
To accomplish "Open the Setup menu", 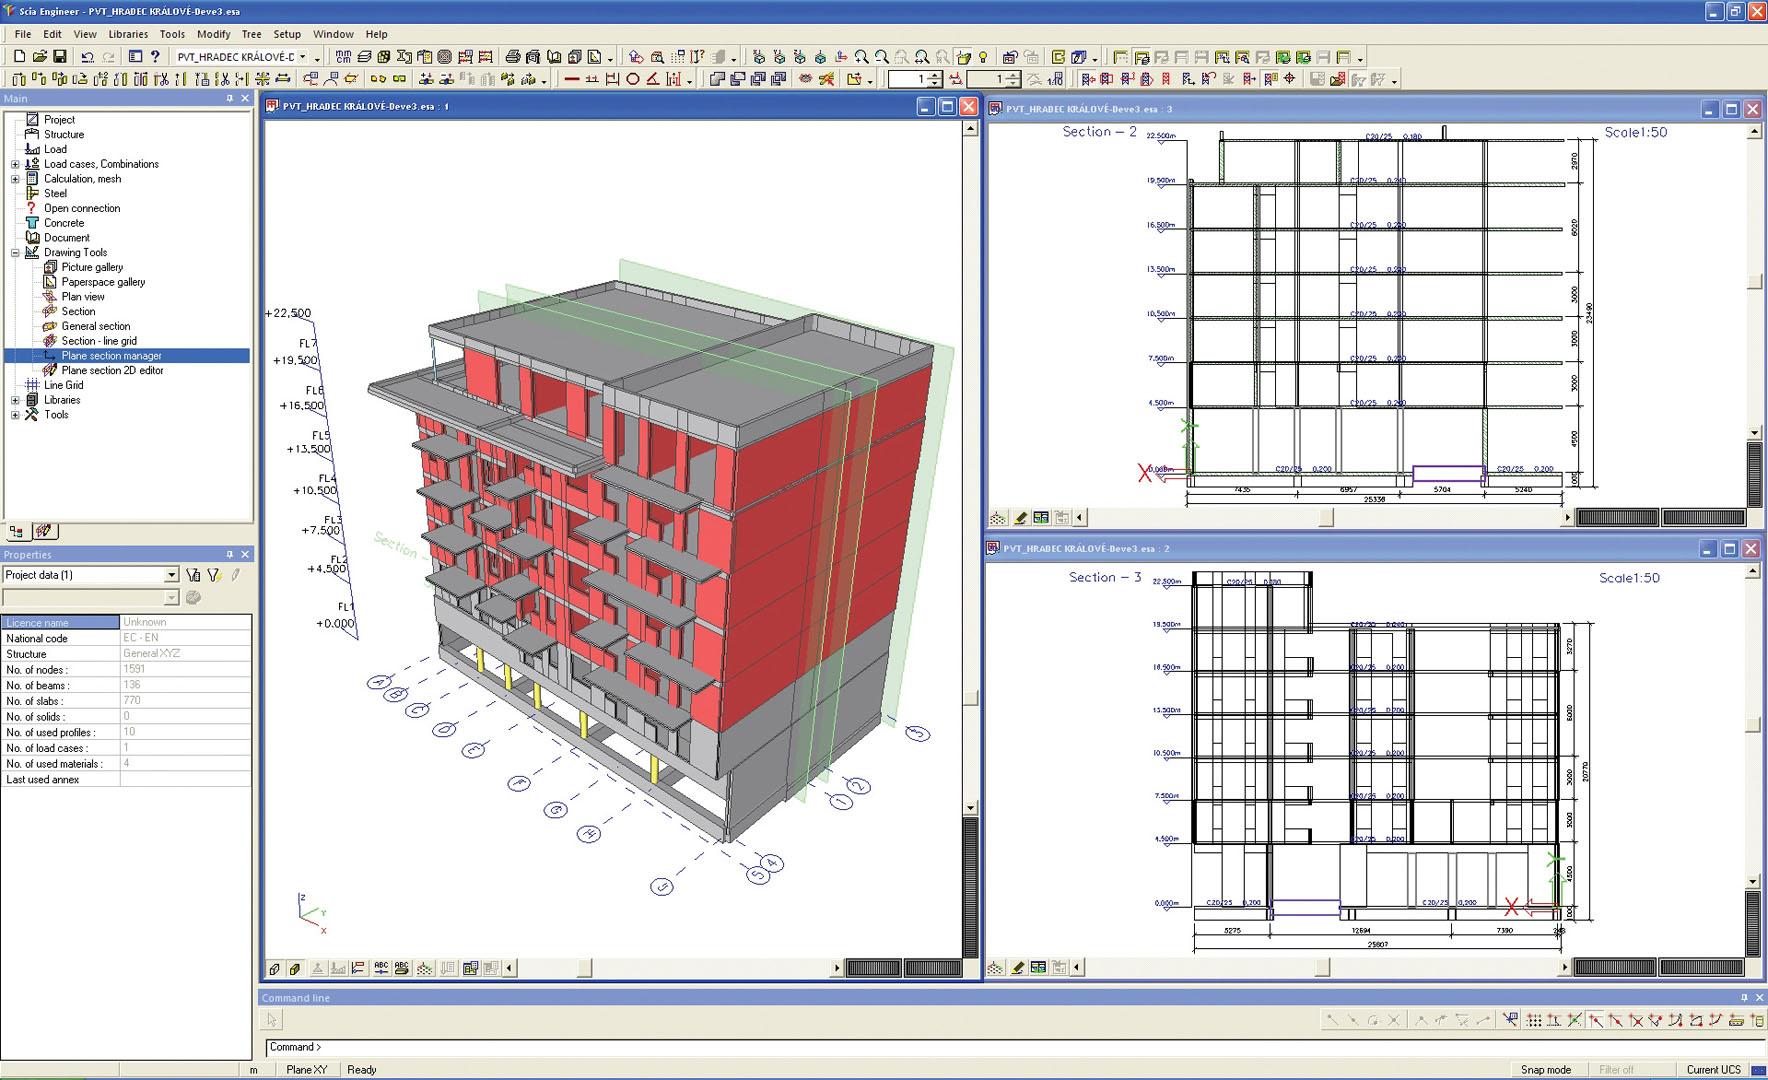I will coord(287,34).
